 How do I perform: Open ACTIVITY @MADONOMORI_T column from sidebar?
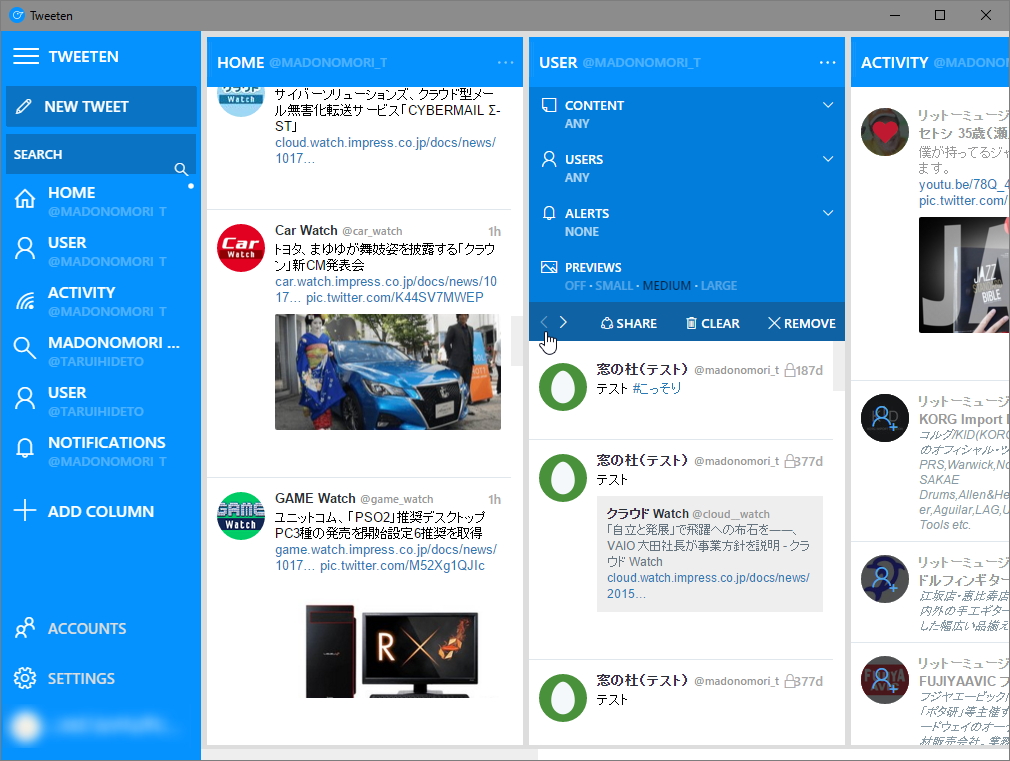(101, 301)
